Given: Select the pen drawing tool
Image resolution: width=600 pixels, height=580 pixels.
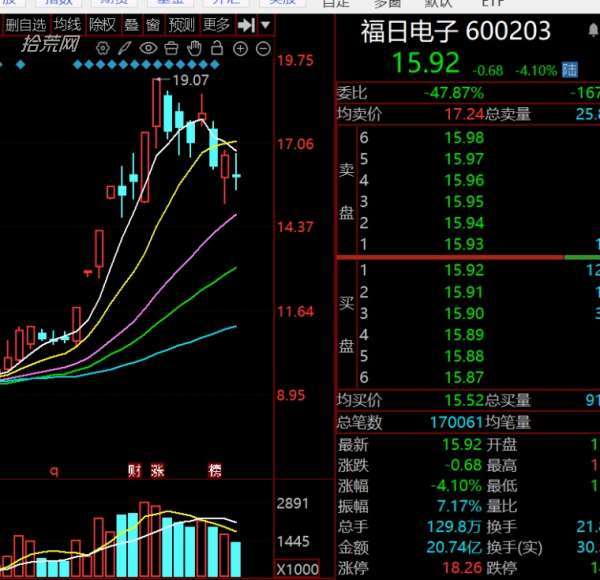Looking at the screenshot, I should coord(125,49).
